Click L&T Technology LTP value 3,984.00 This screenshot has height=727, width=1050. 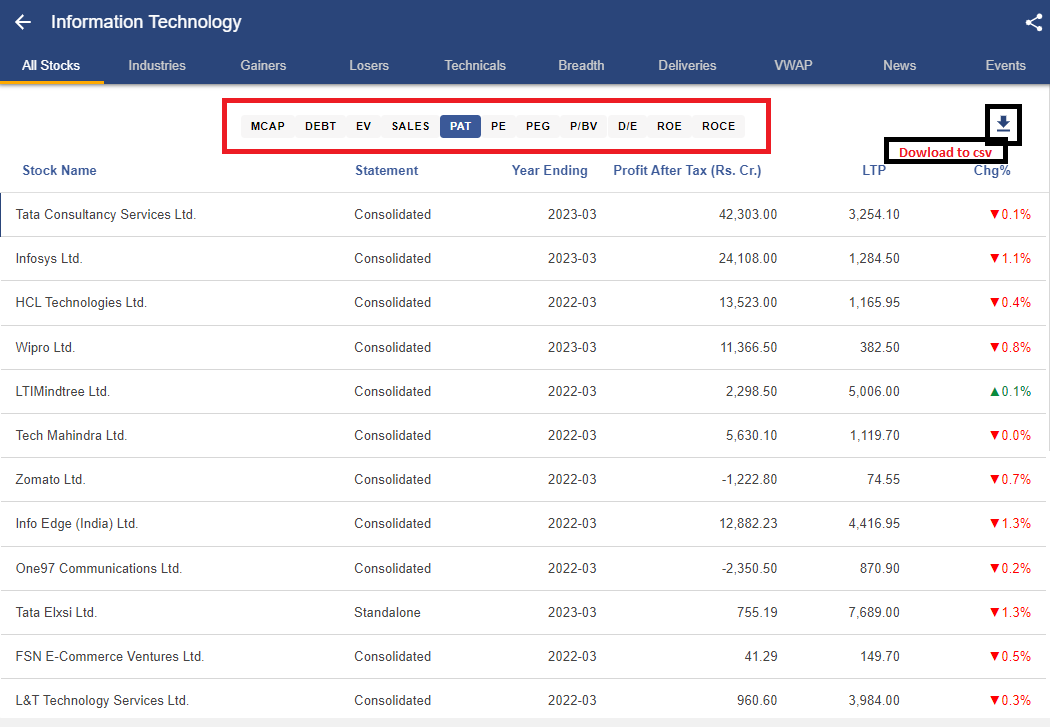(x=874, y=700)
